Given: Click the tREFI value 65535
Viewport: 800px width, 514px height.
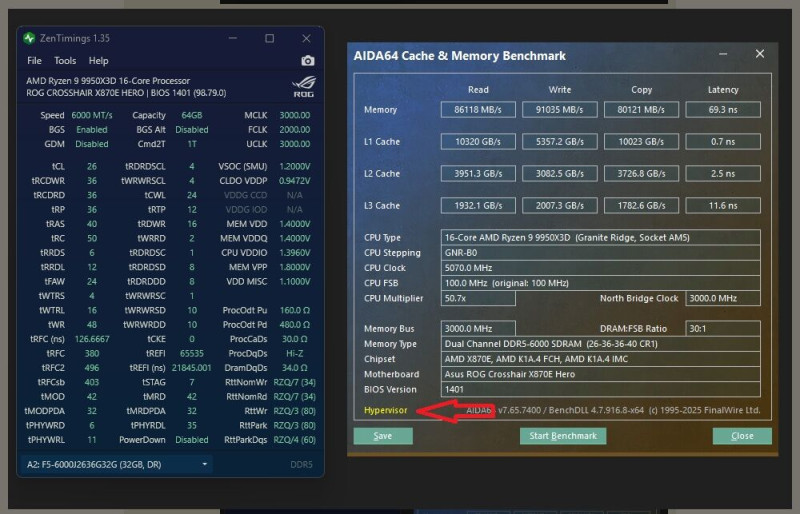Looking at the screenshot, I should pyautogui.click(x=192, y=353).
